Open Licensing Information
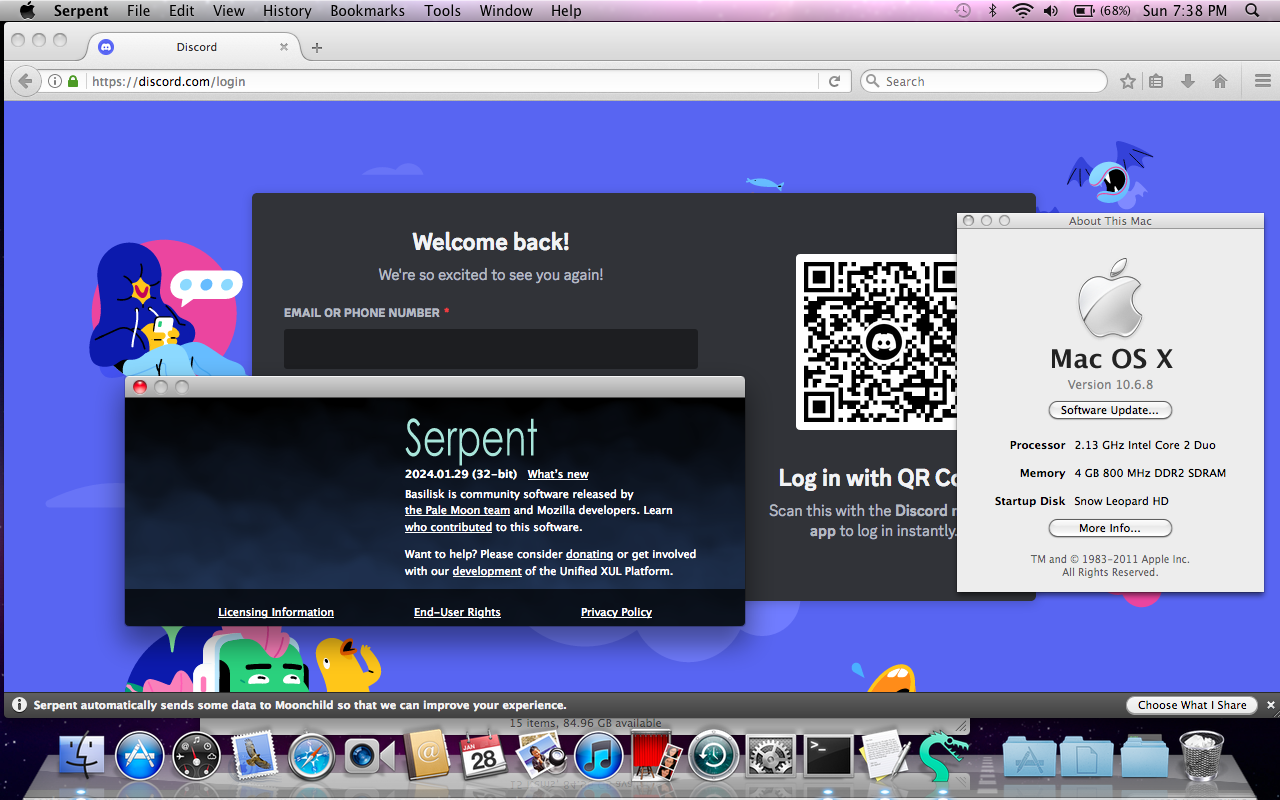Viewport: 1280px width, 800px height. tap(276, 612)
